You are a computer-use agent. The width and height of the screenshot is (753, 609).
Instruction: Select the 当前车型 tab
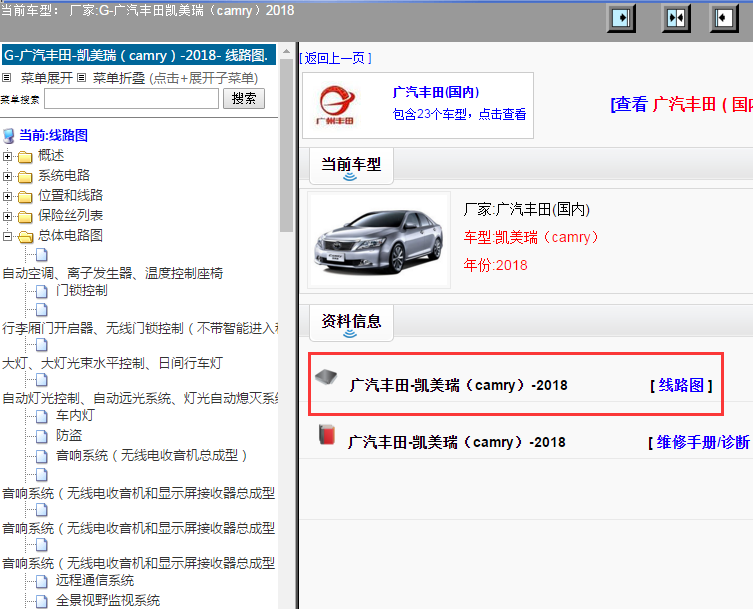[x=351, y=166]
